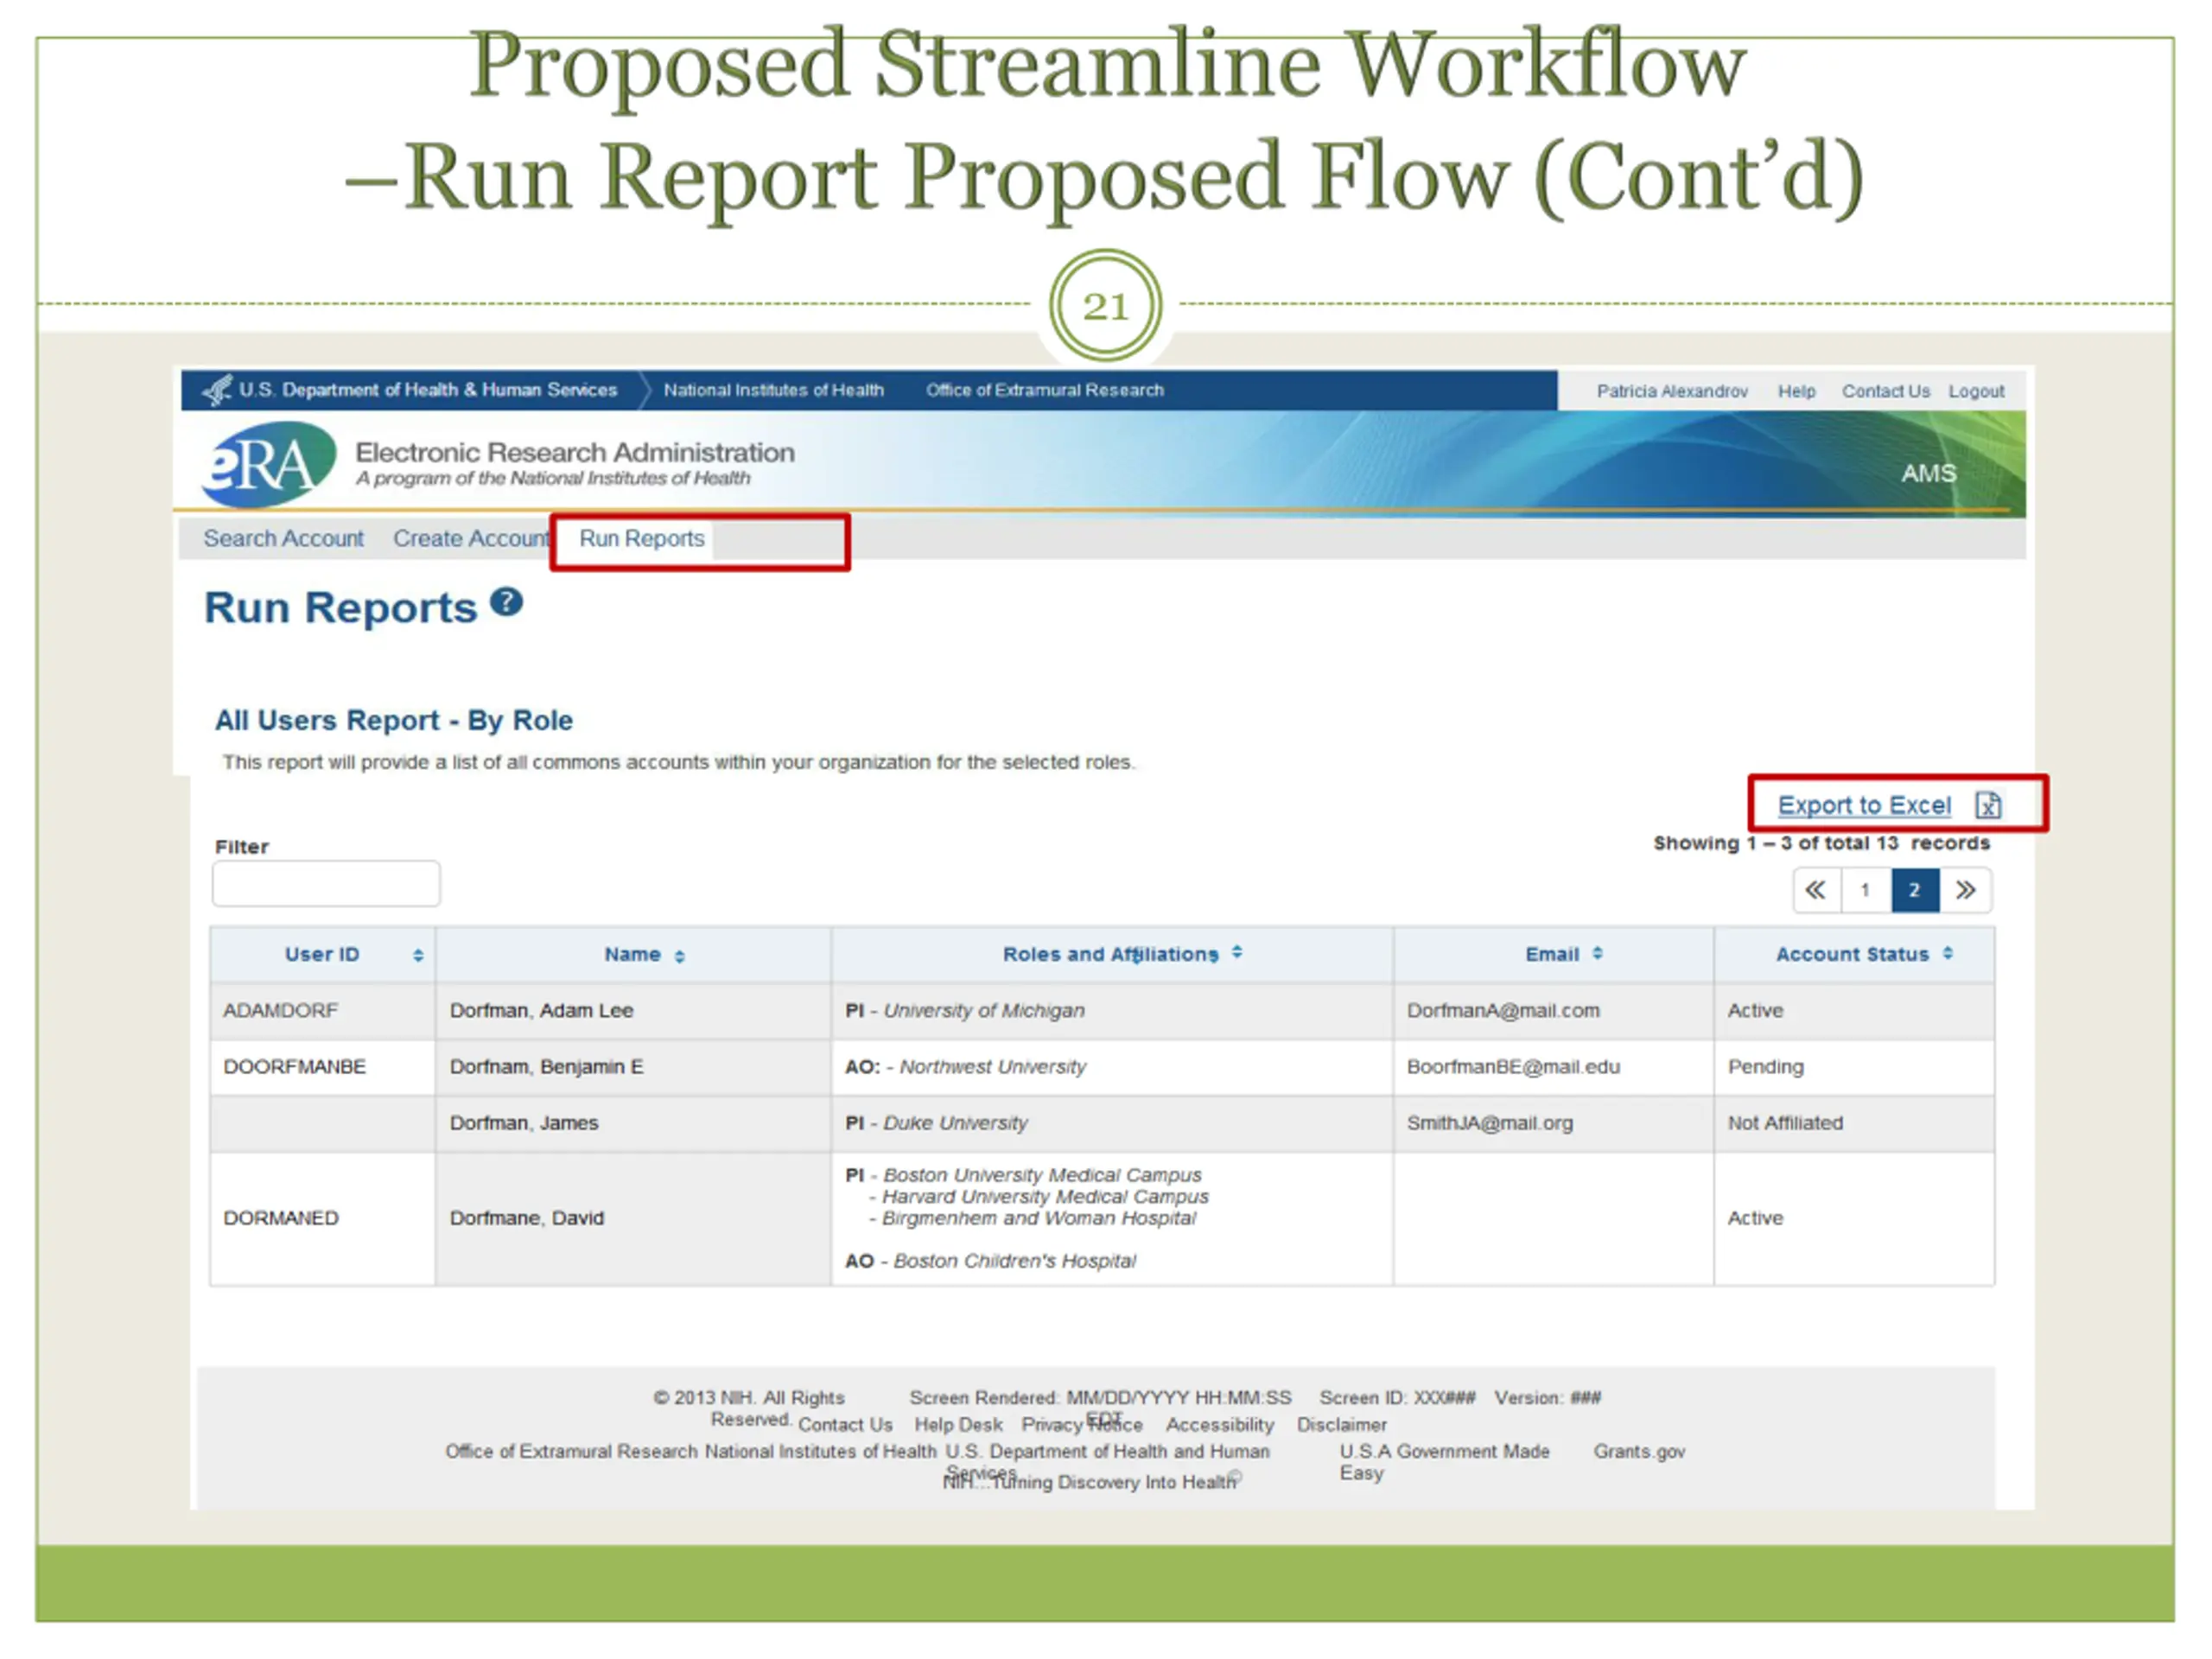The width and height of the screenshot is (2212, 1659).
Task: Open the Create Account tab
Action: pyautogui.click(x=471, y=539)
